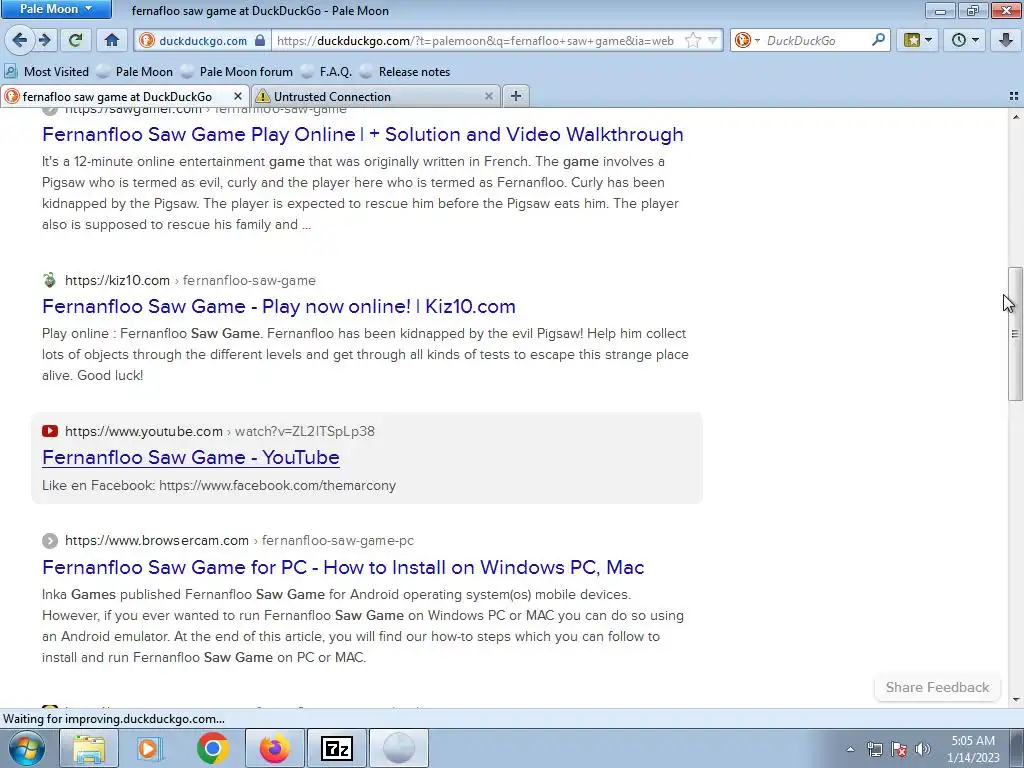The width and height of the screenshot is (1024, 768).
Task: Open the Pale Moon bookmark
Action: click(134, 72)
